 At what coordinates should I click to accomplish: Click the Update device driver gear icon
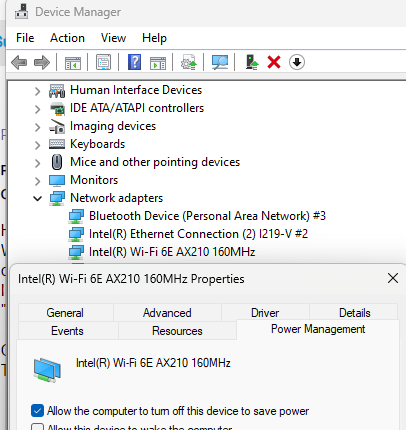(x=189, y=62)
